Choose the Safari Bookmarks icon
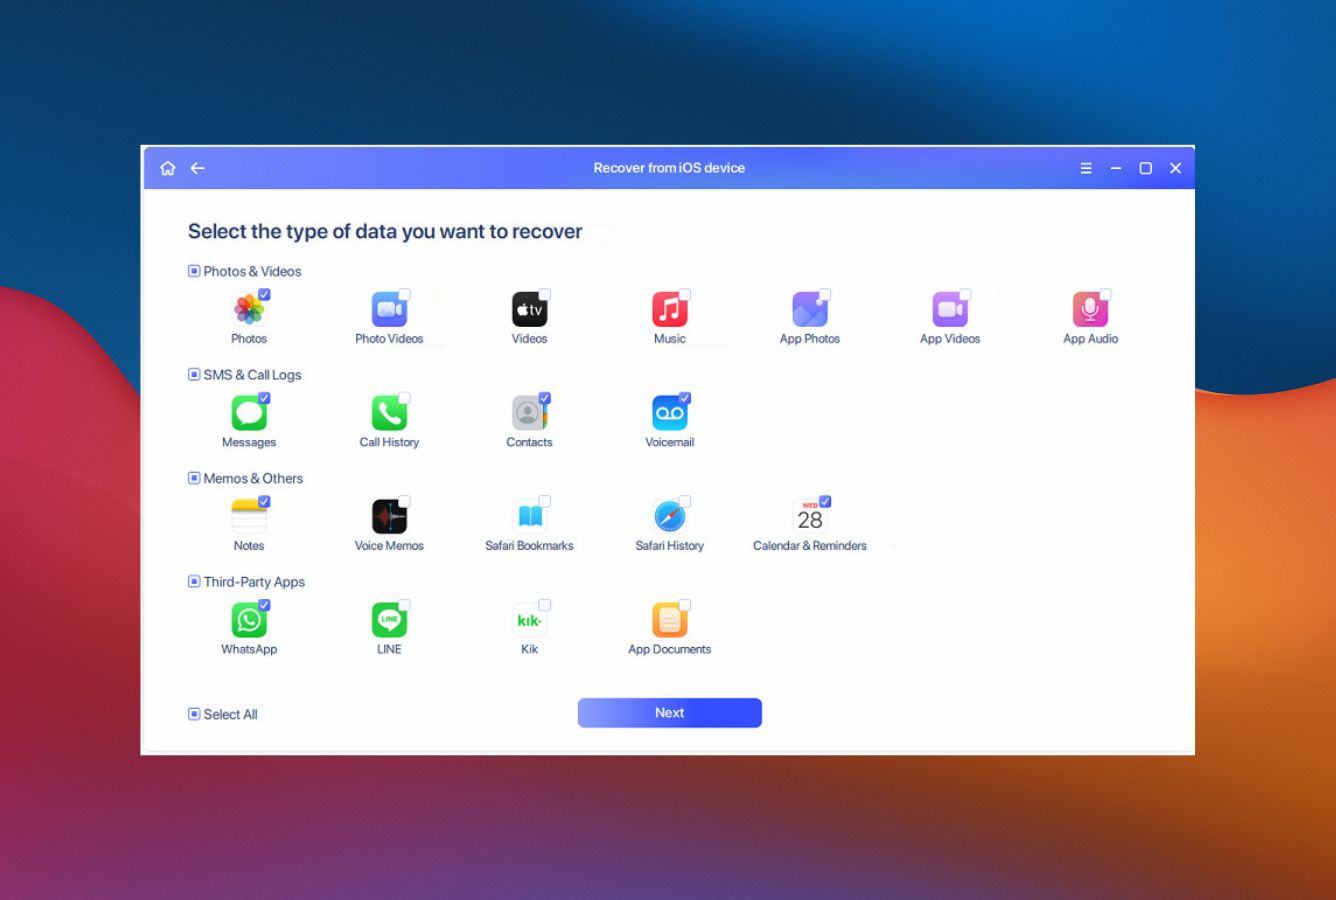 pos(529,517)
